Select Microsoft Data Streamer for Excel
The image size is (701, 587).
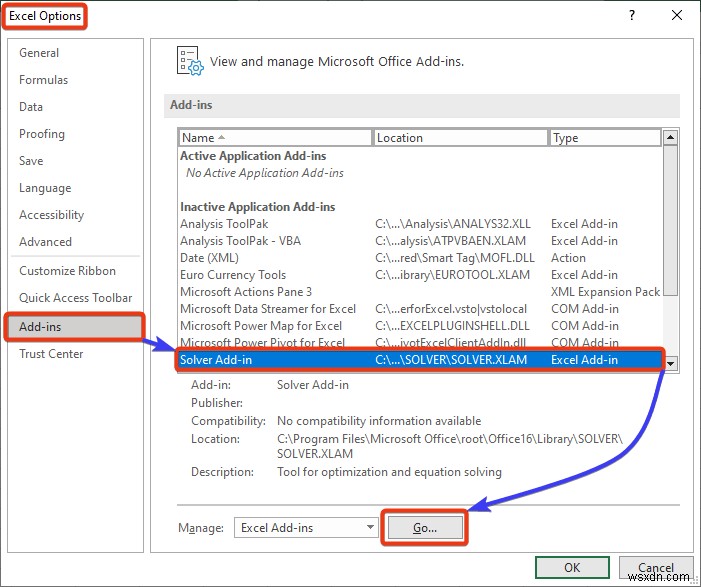tap(420, 308)
